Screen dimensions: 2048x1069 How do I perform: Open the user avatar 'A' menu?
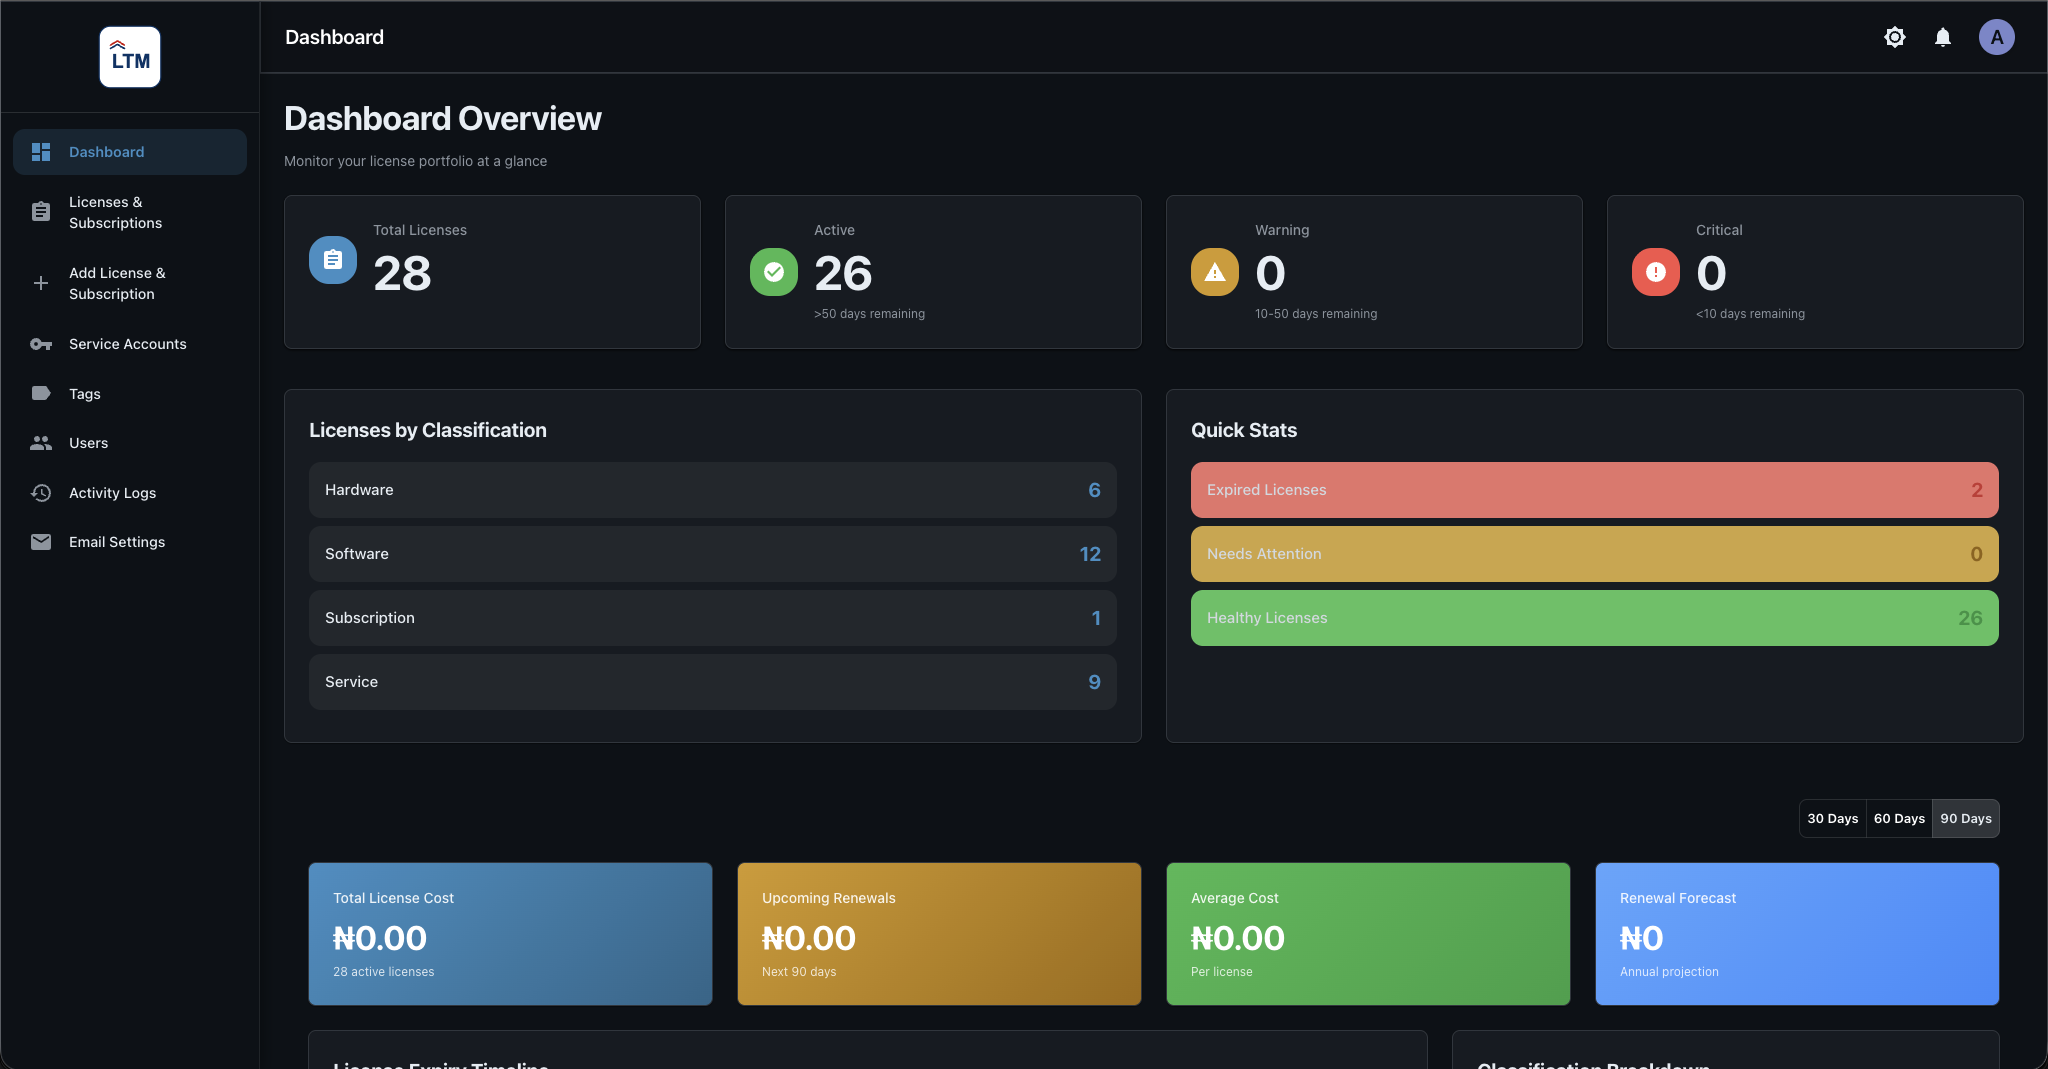coord(1997,37)
